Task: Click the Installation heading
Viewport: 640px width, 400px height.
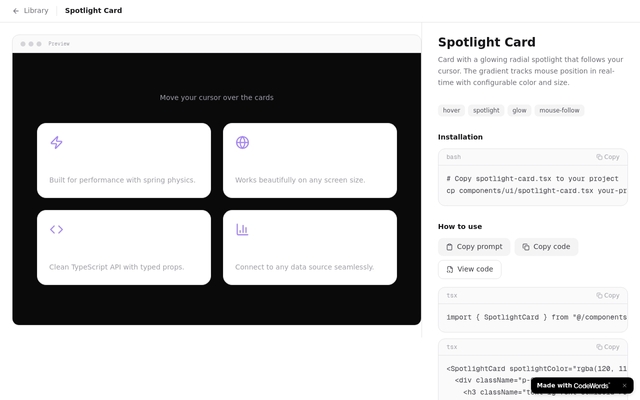Action: click(x=460, y=137)
